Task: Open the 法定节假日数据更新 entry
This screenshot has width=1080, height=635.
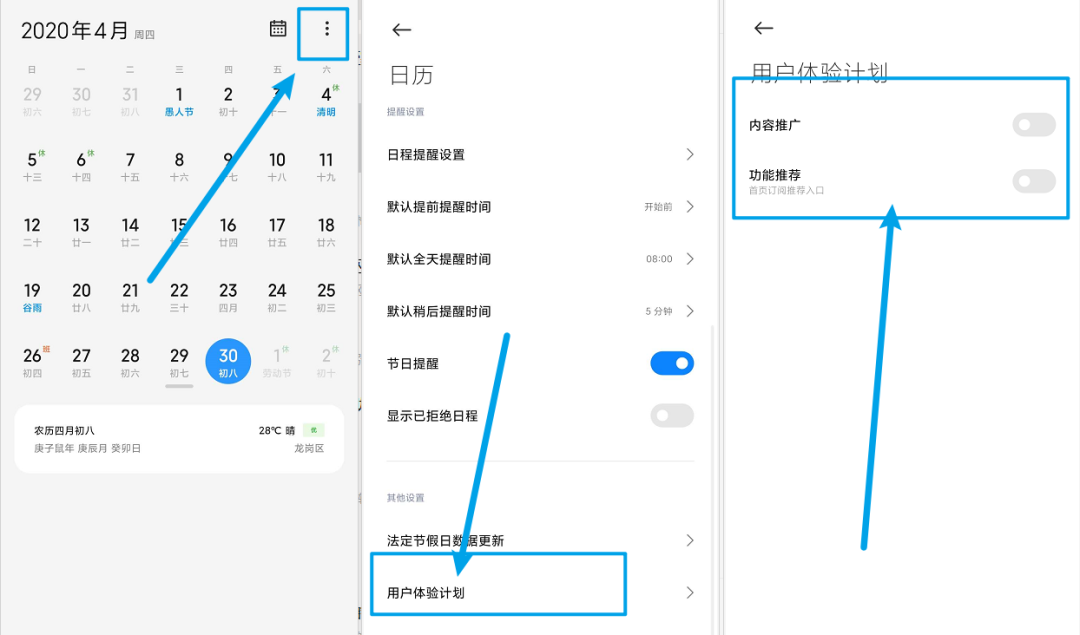Action: (540, 540)
